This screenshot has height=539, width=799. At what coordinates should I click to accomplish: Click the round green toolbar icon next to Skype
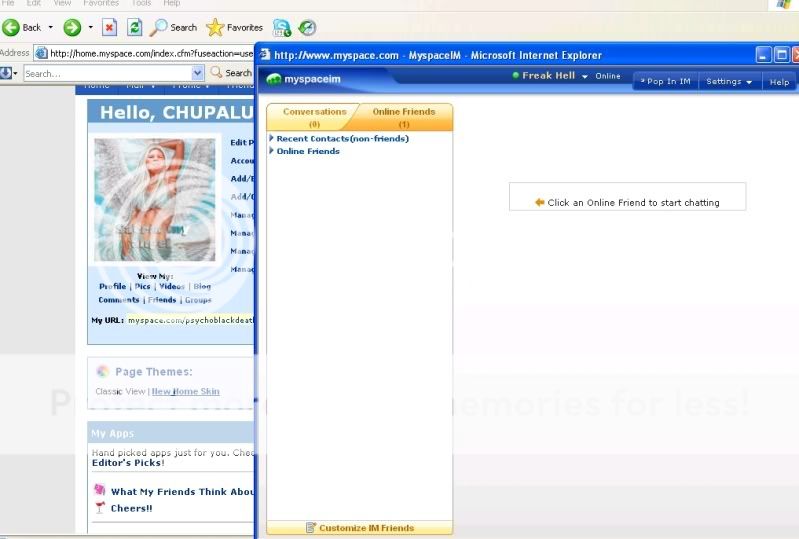[x=307, y=28]
